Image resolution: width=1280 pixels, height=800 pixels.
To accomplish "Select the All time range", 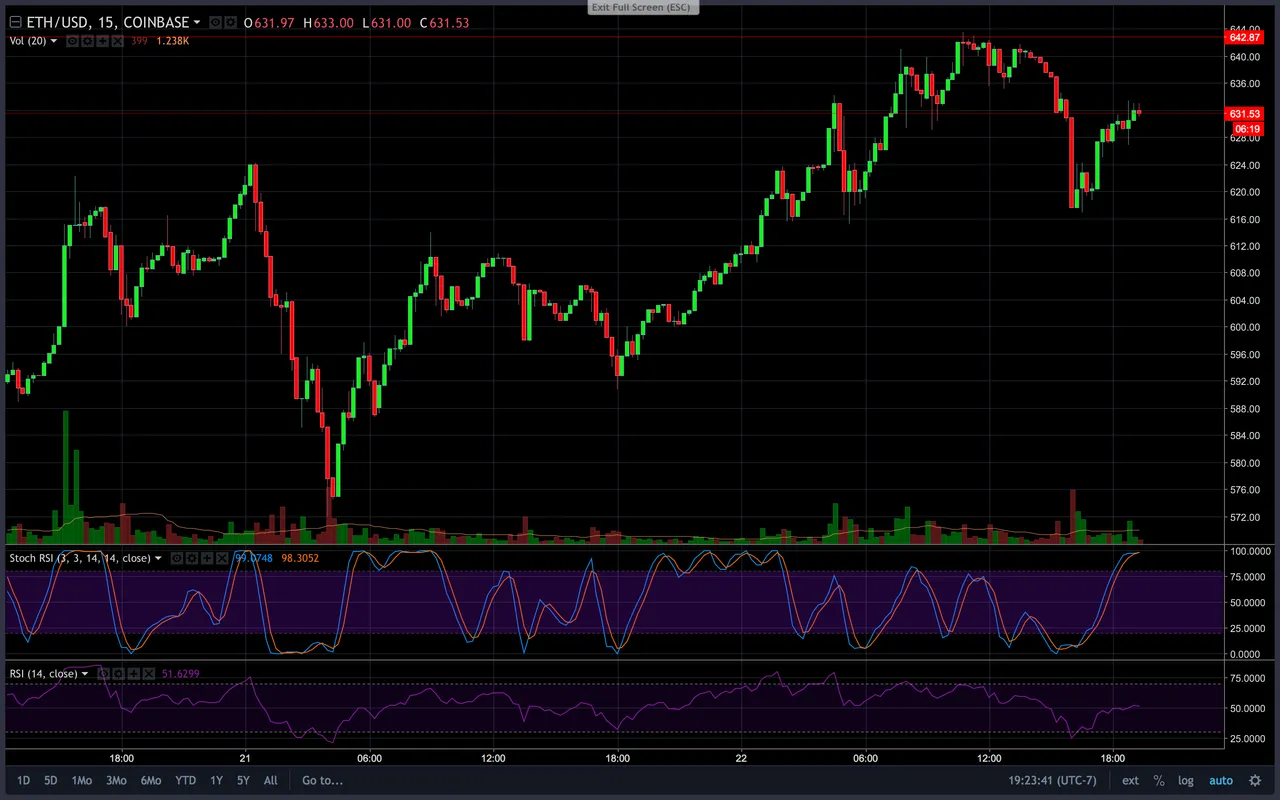I will click(x=271, y=780).
